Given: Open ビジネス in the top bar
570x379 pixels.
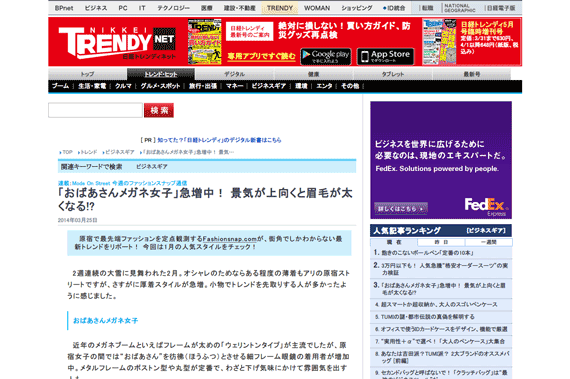Looking at the screenshot, I should (96, 8).
